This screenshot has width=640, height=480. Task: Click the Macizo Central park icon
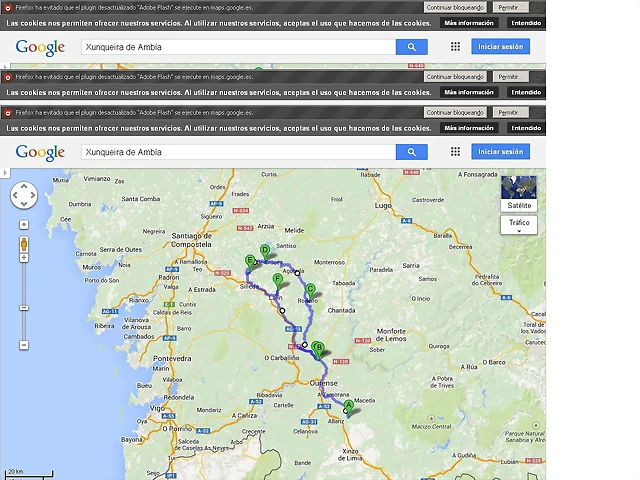(431, 419)
